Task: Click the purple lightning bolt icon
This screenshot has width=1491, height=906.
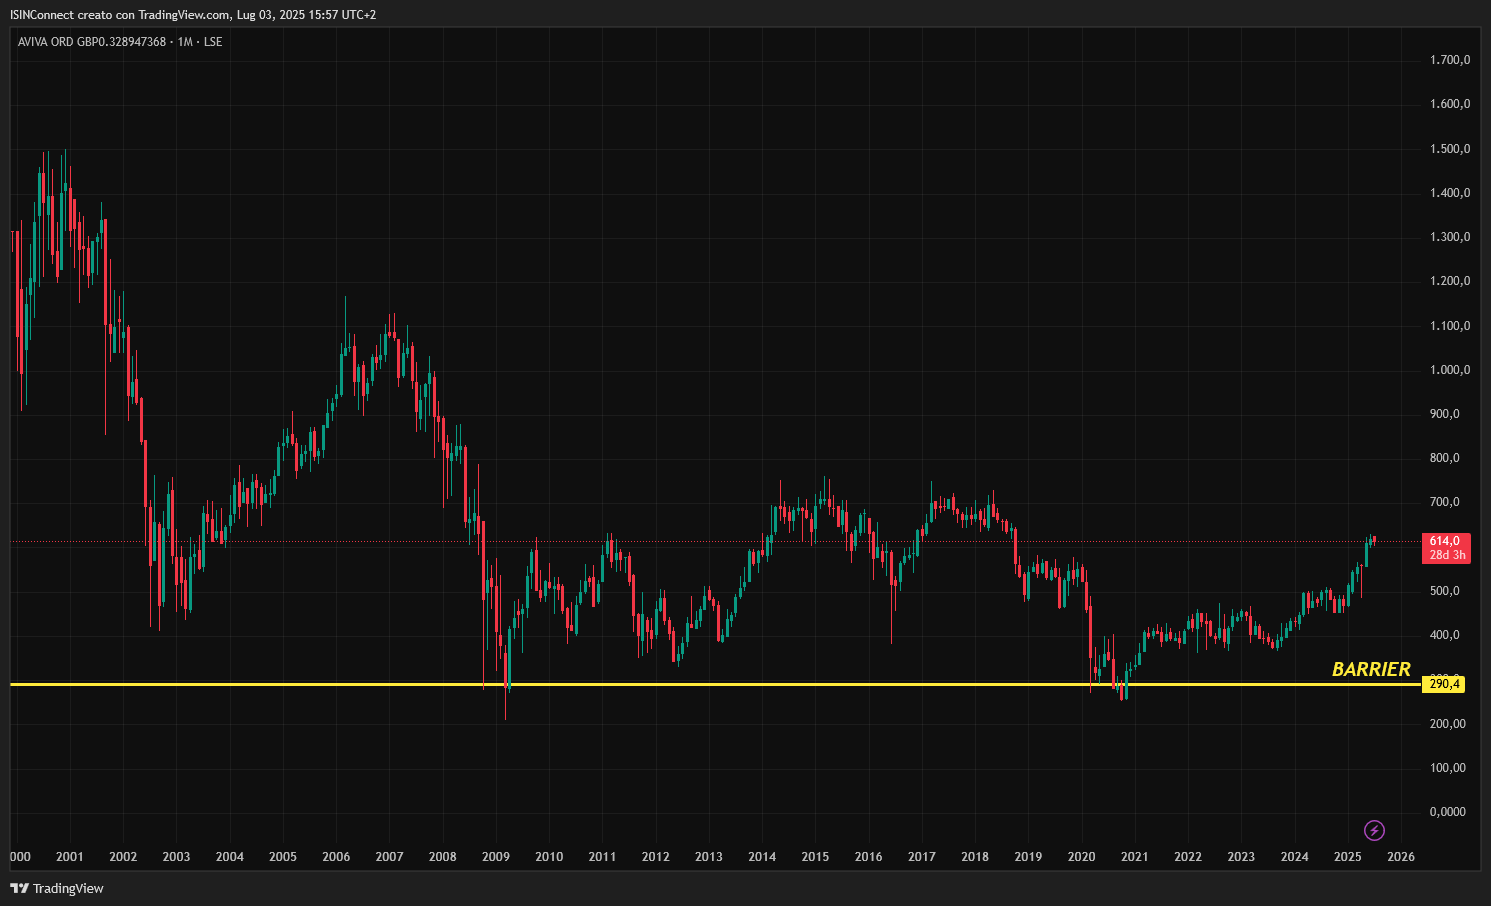Action: (x=1374, y=830)
